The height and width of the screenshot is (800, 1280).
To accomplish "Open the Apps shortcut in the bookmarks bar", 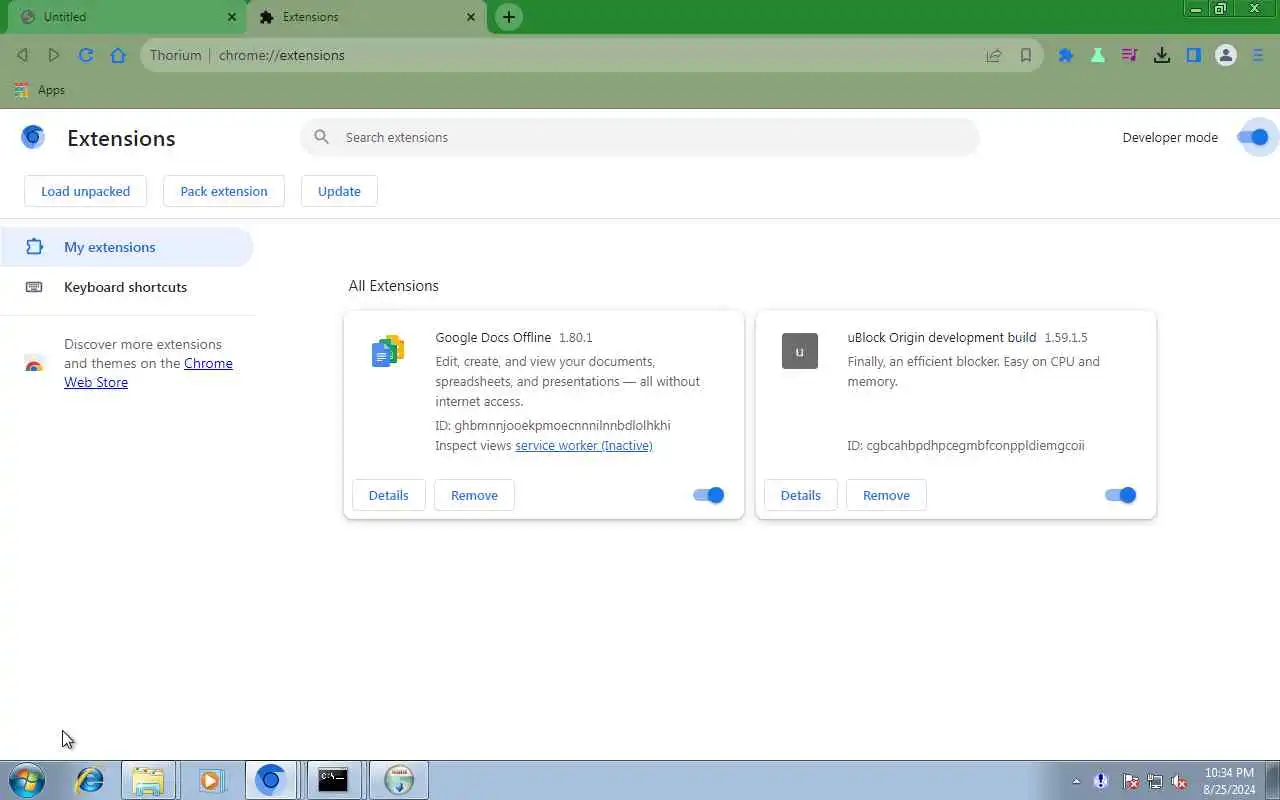I will (x=40, y=90).
